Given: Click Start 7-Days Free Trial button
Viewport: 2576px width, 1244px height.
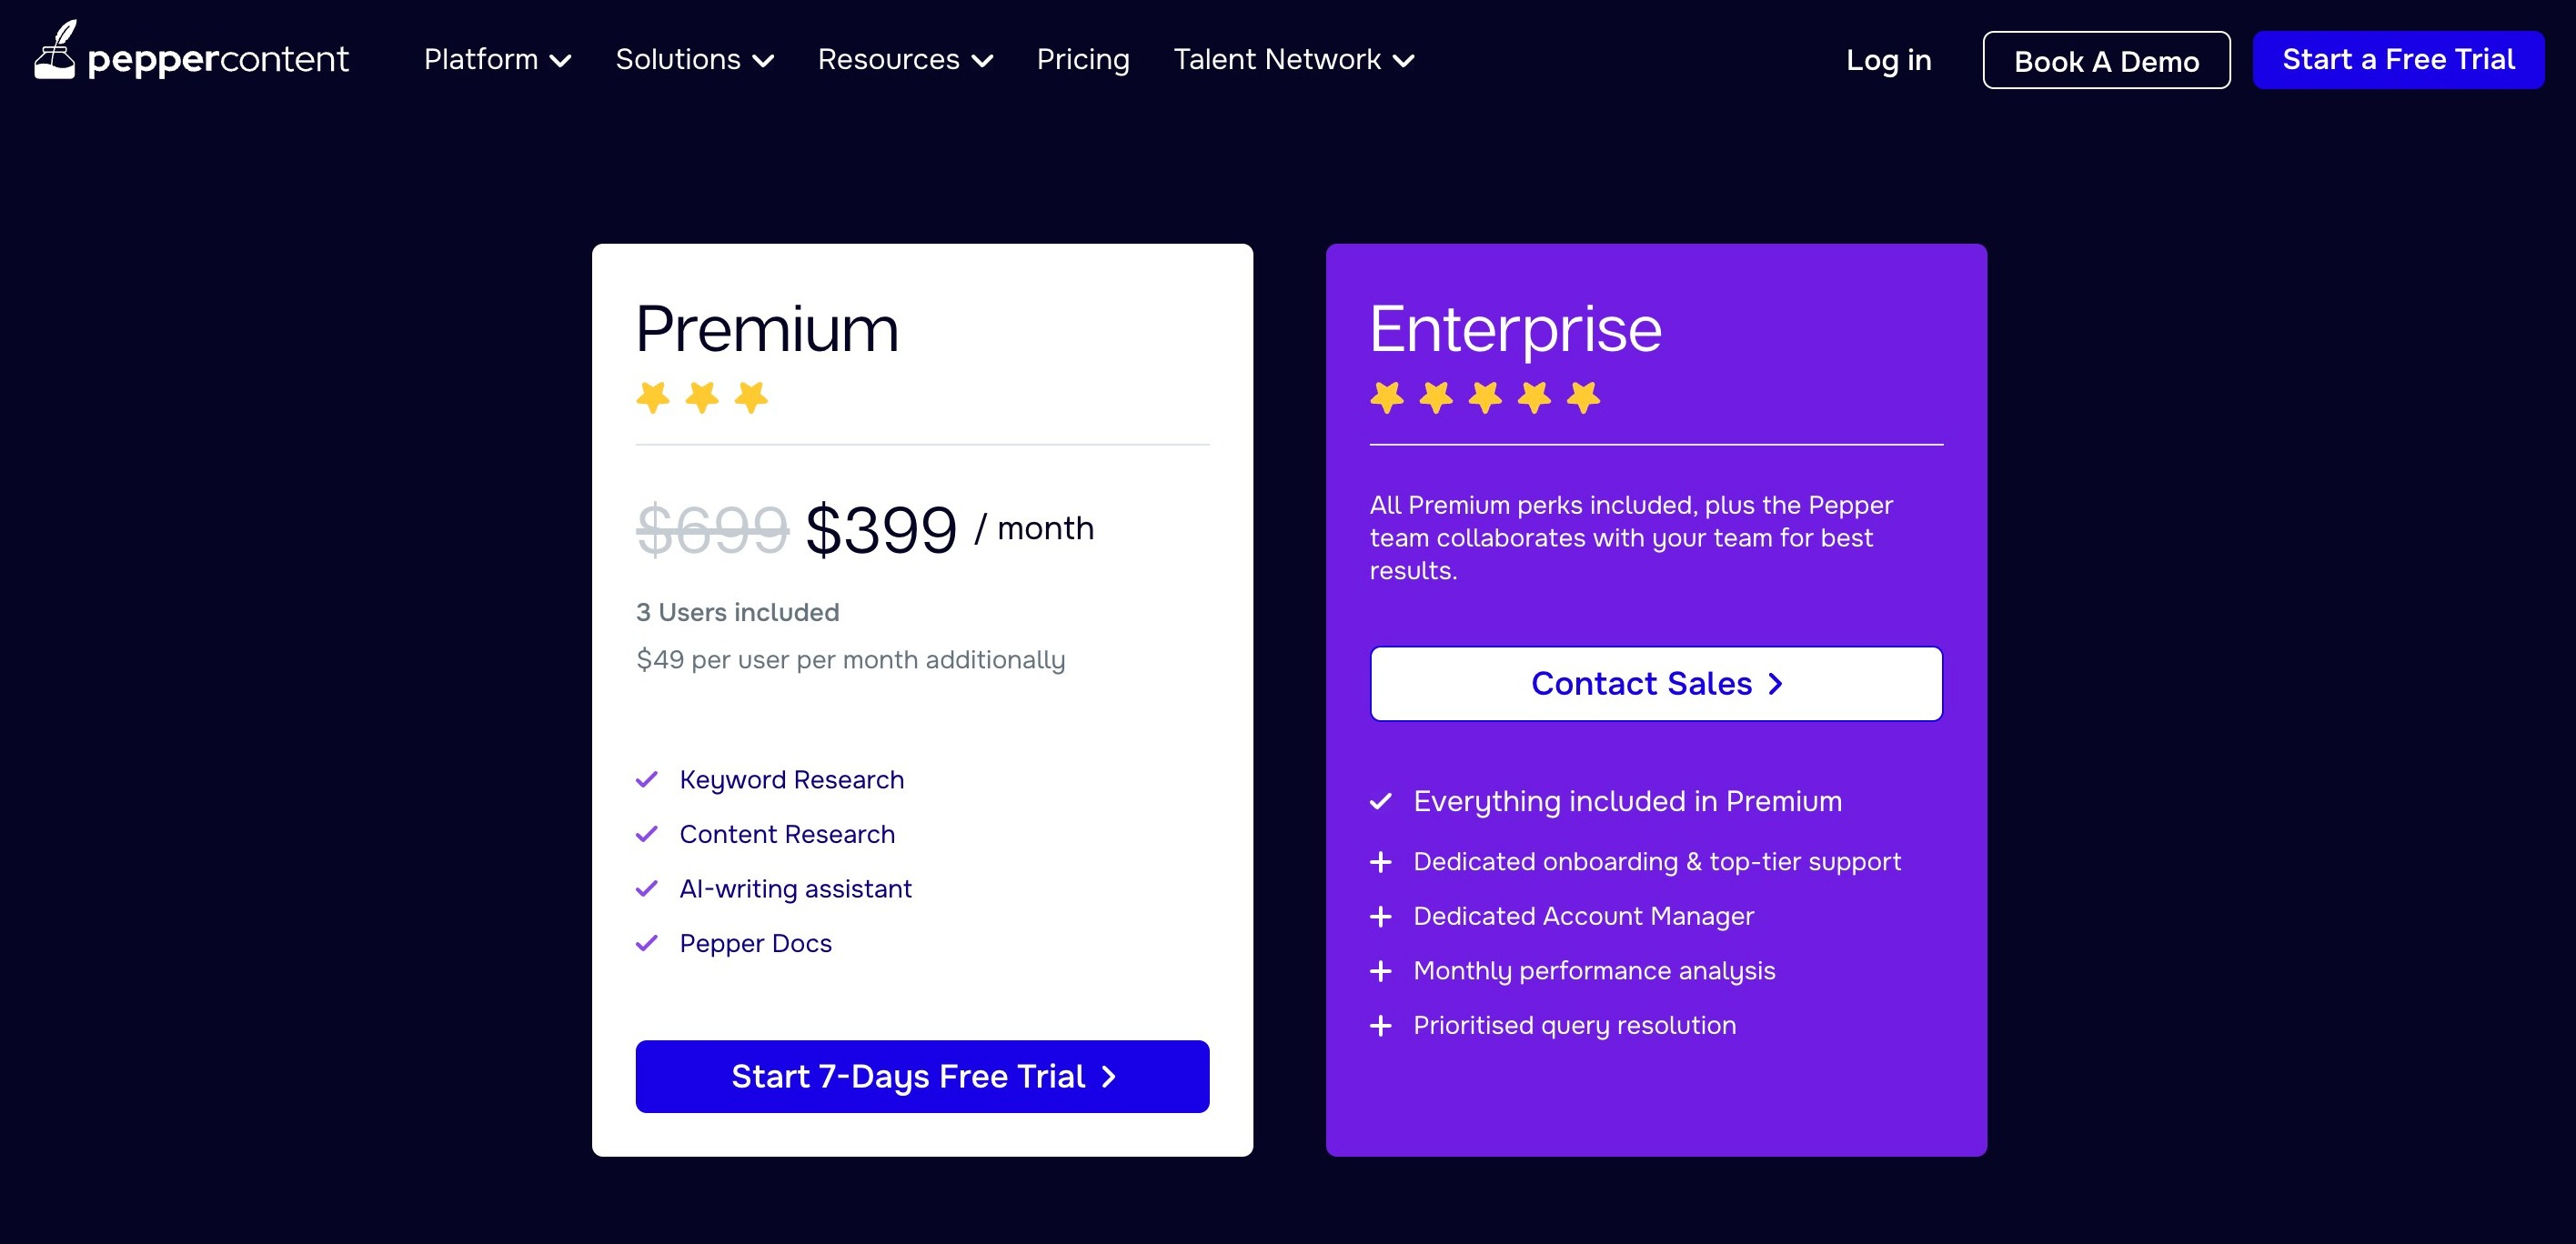Looking at the screenshot, I should point(921,1076).
